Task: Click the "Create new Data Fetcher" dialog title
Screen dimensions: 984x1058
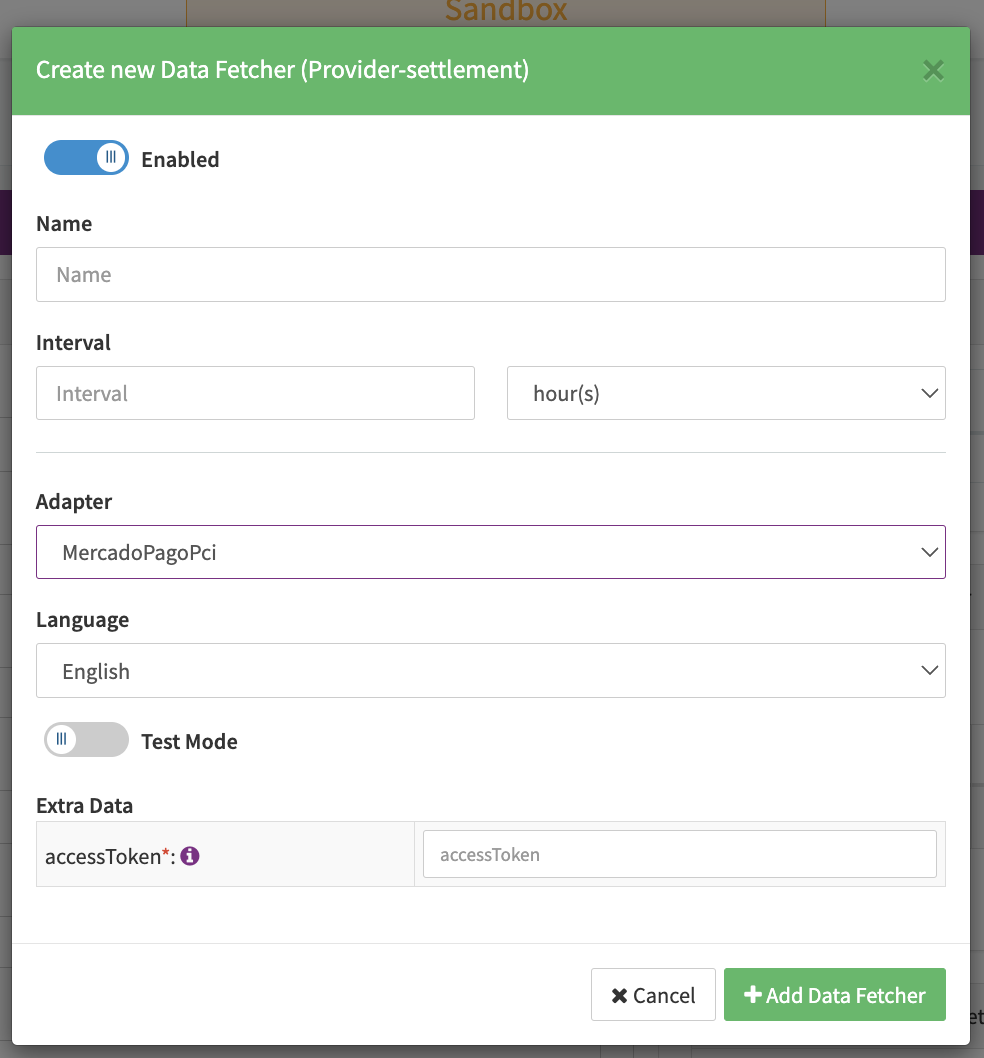Action: pyautogui.click(x=282, y=70)
